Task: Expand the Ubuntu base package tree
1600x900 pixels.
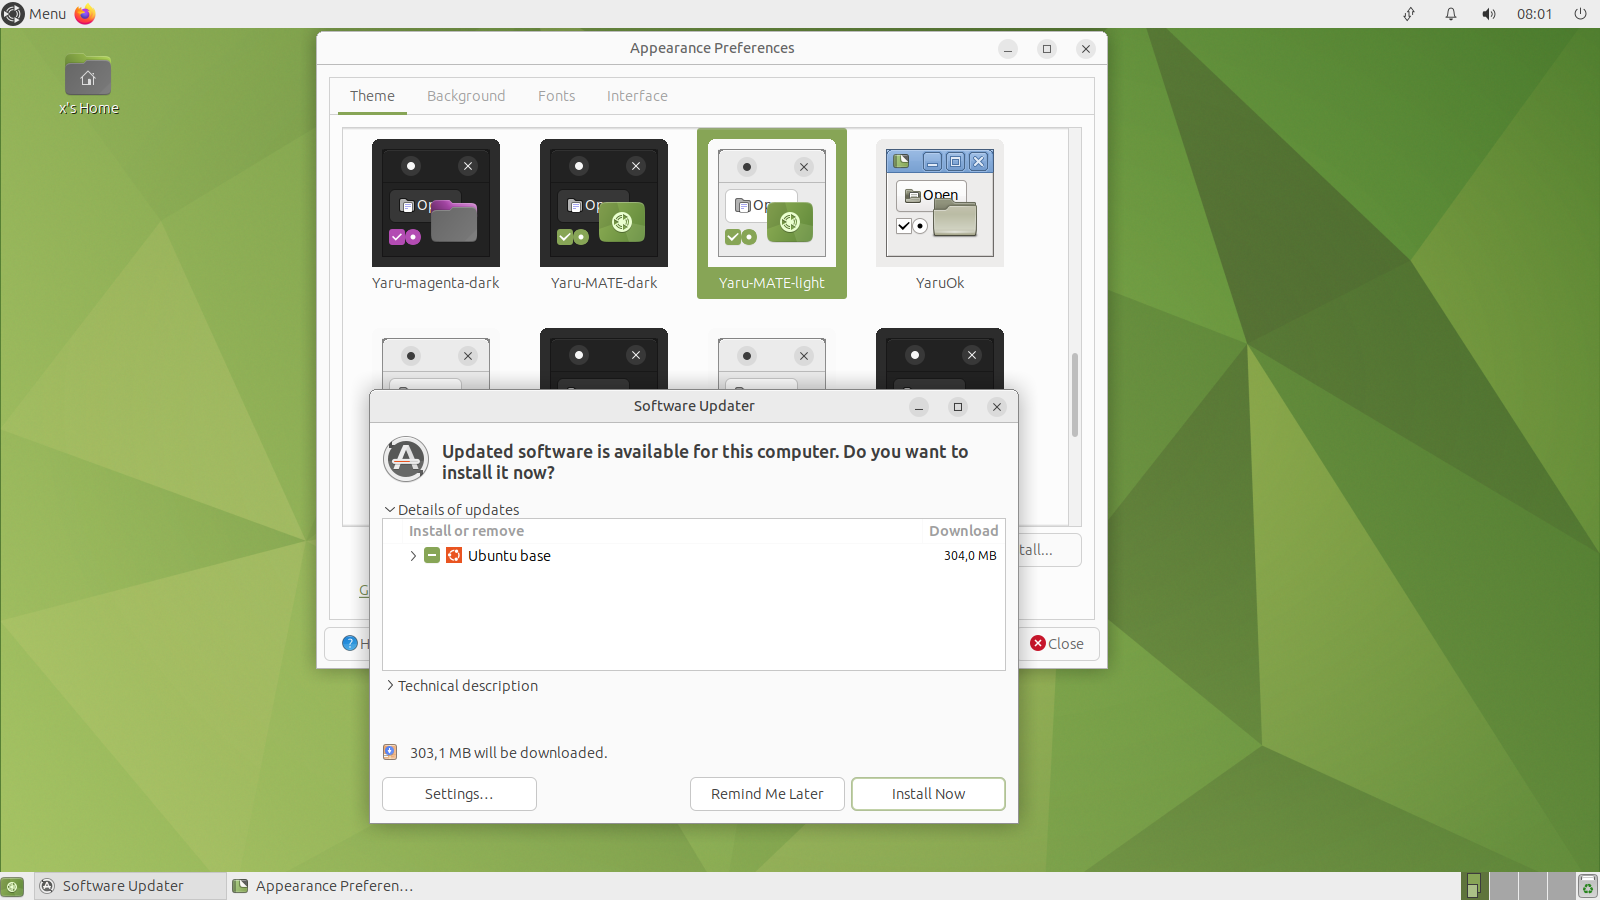Action: pyautogui.click(x=413, y=556)
